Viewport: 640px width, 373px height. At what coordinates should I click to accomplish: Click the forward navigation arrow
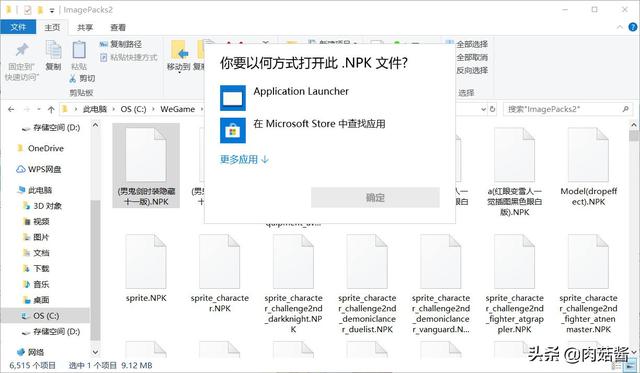(27, 109)
